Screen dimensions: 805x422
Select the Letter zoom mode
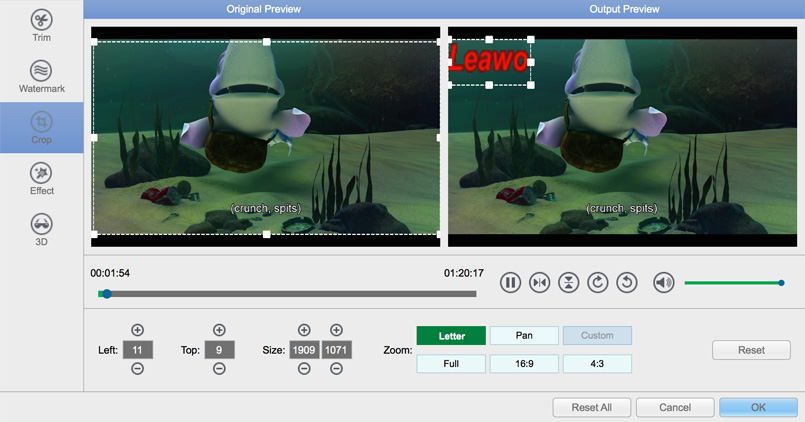[x=451, y=336]
